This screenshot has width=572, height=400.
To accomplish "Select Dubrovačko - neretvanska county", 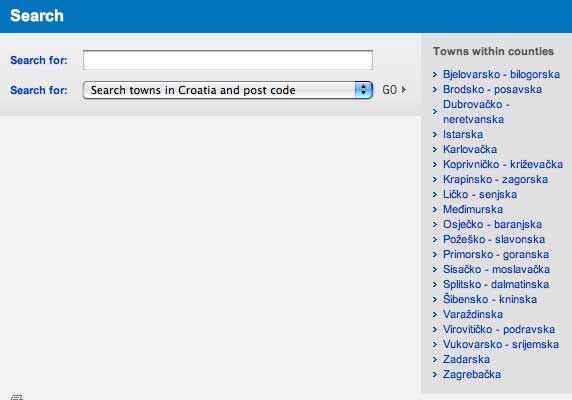I will tap(476, 112).
